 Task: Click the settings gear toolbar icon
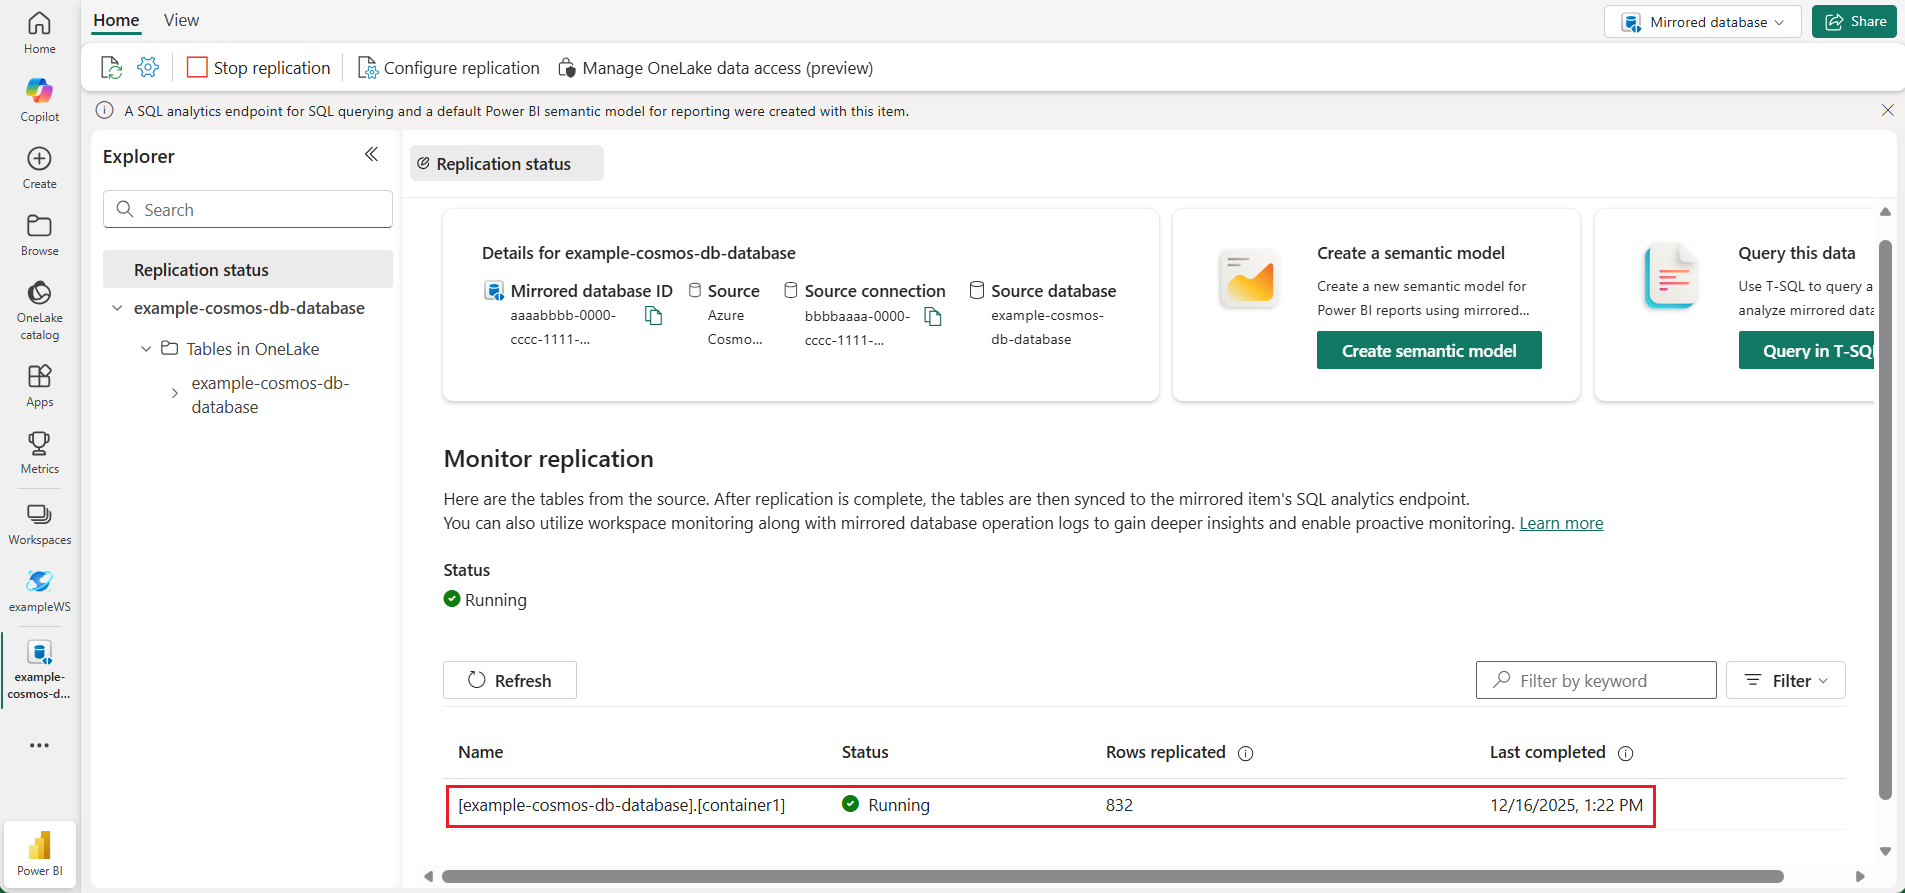pyautogui.click(x=148, y=67)
